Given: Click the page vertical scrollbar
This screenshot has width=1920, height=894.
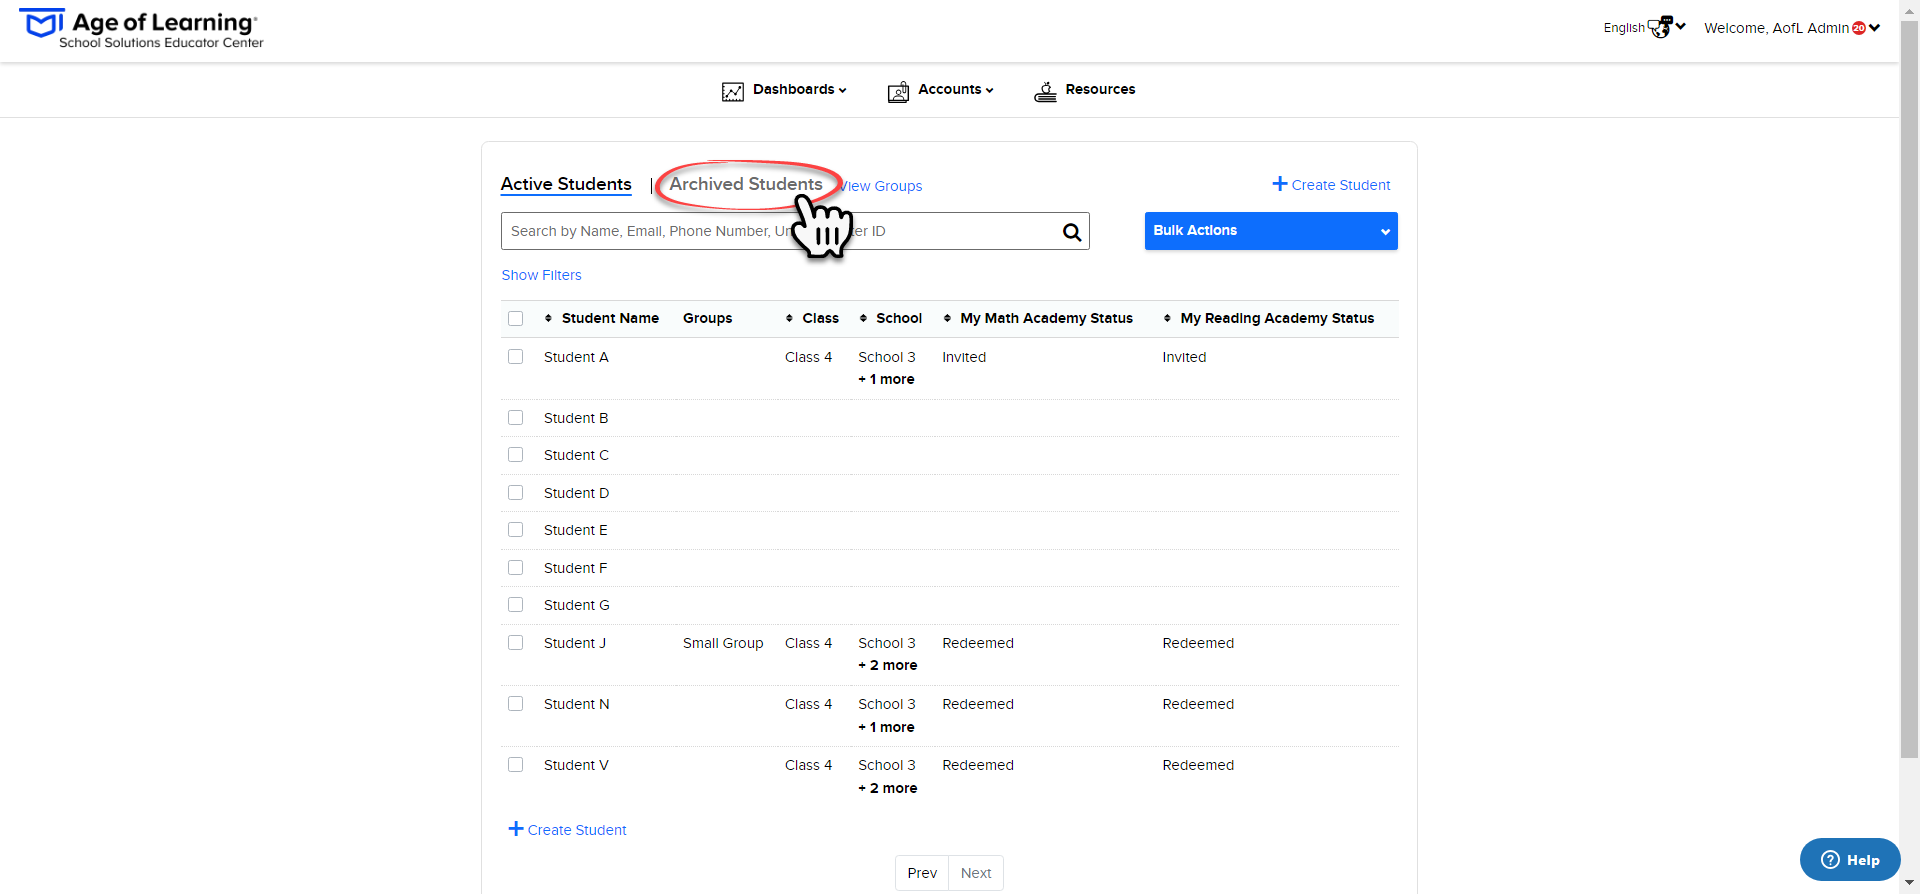Looking at the screenshot, I should [1910, 390].
